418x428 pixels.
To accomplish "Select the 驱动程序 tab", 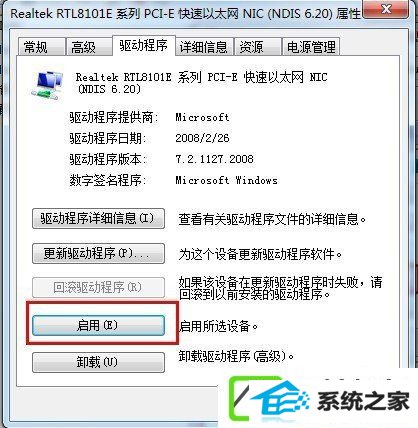I will [x=144, y=45].
